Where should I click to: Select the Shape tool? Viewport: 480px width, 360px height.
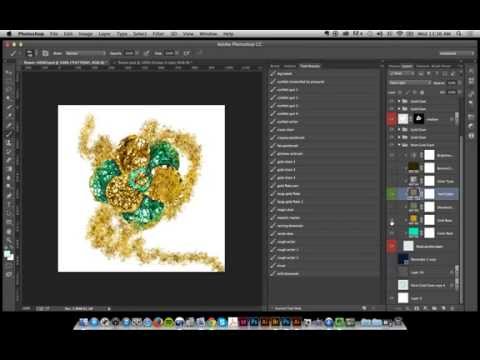[x=9, y=222]
